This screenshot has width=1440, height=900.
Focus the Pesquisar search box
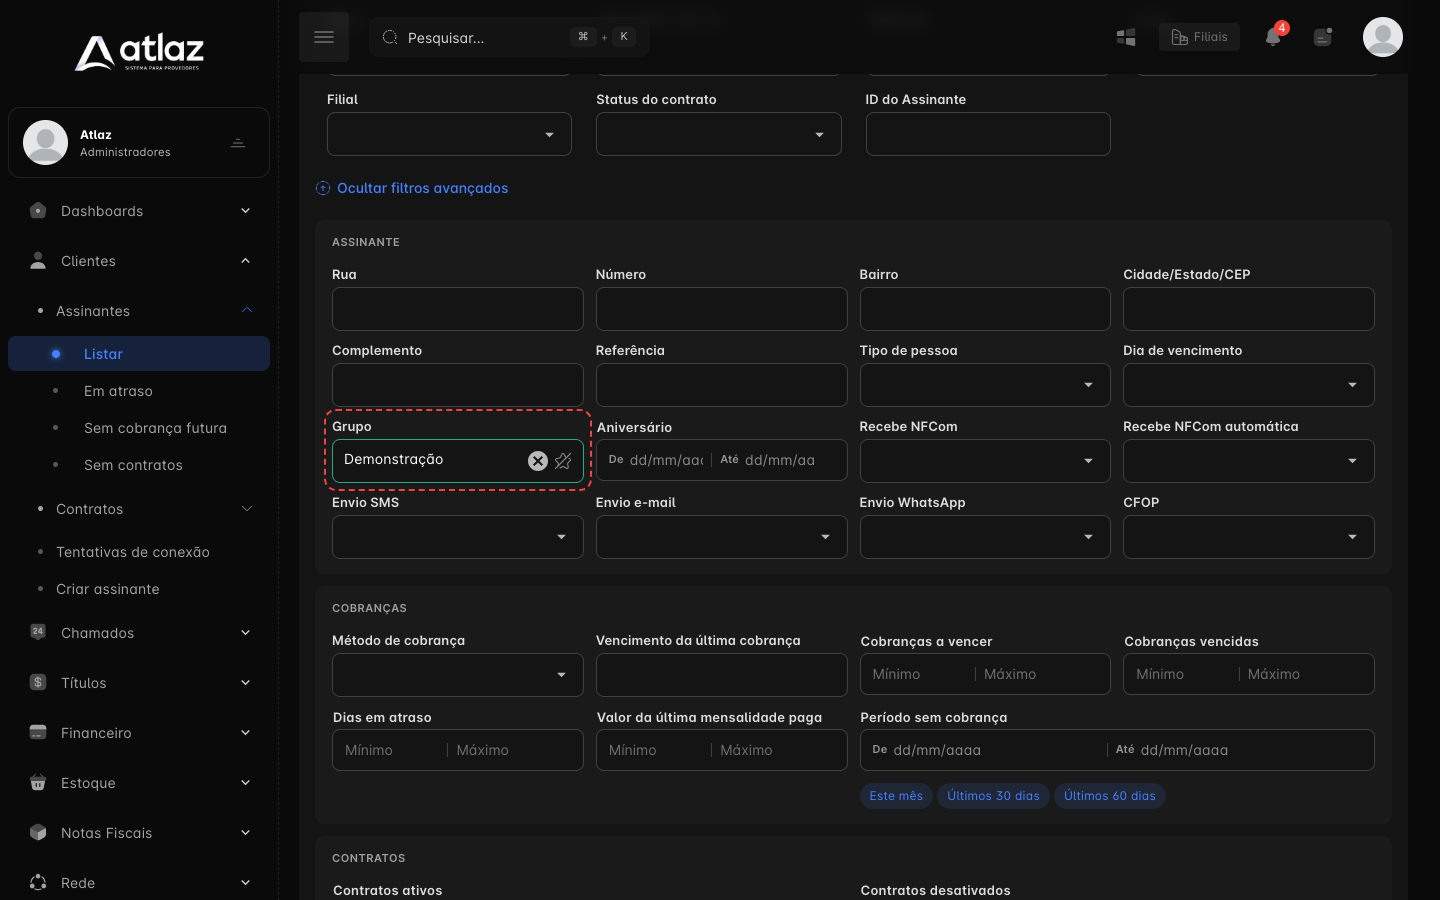[509, 37]
